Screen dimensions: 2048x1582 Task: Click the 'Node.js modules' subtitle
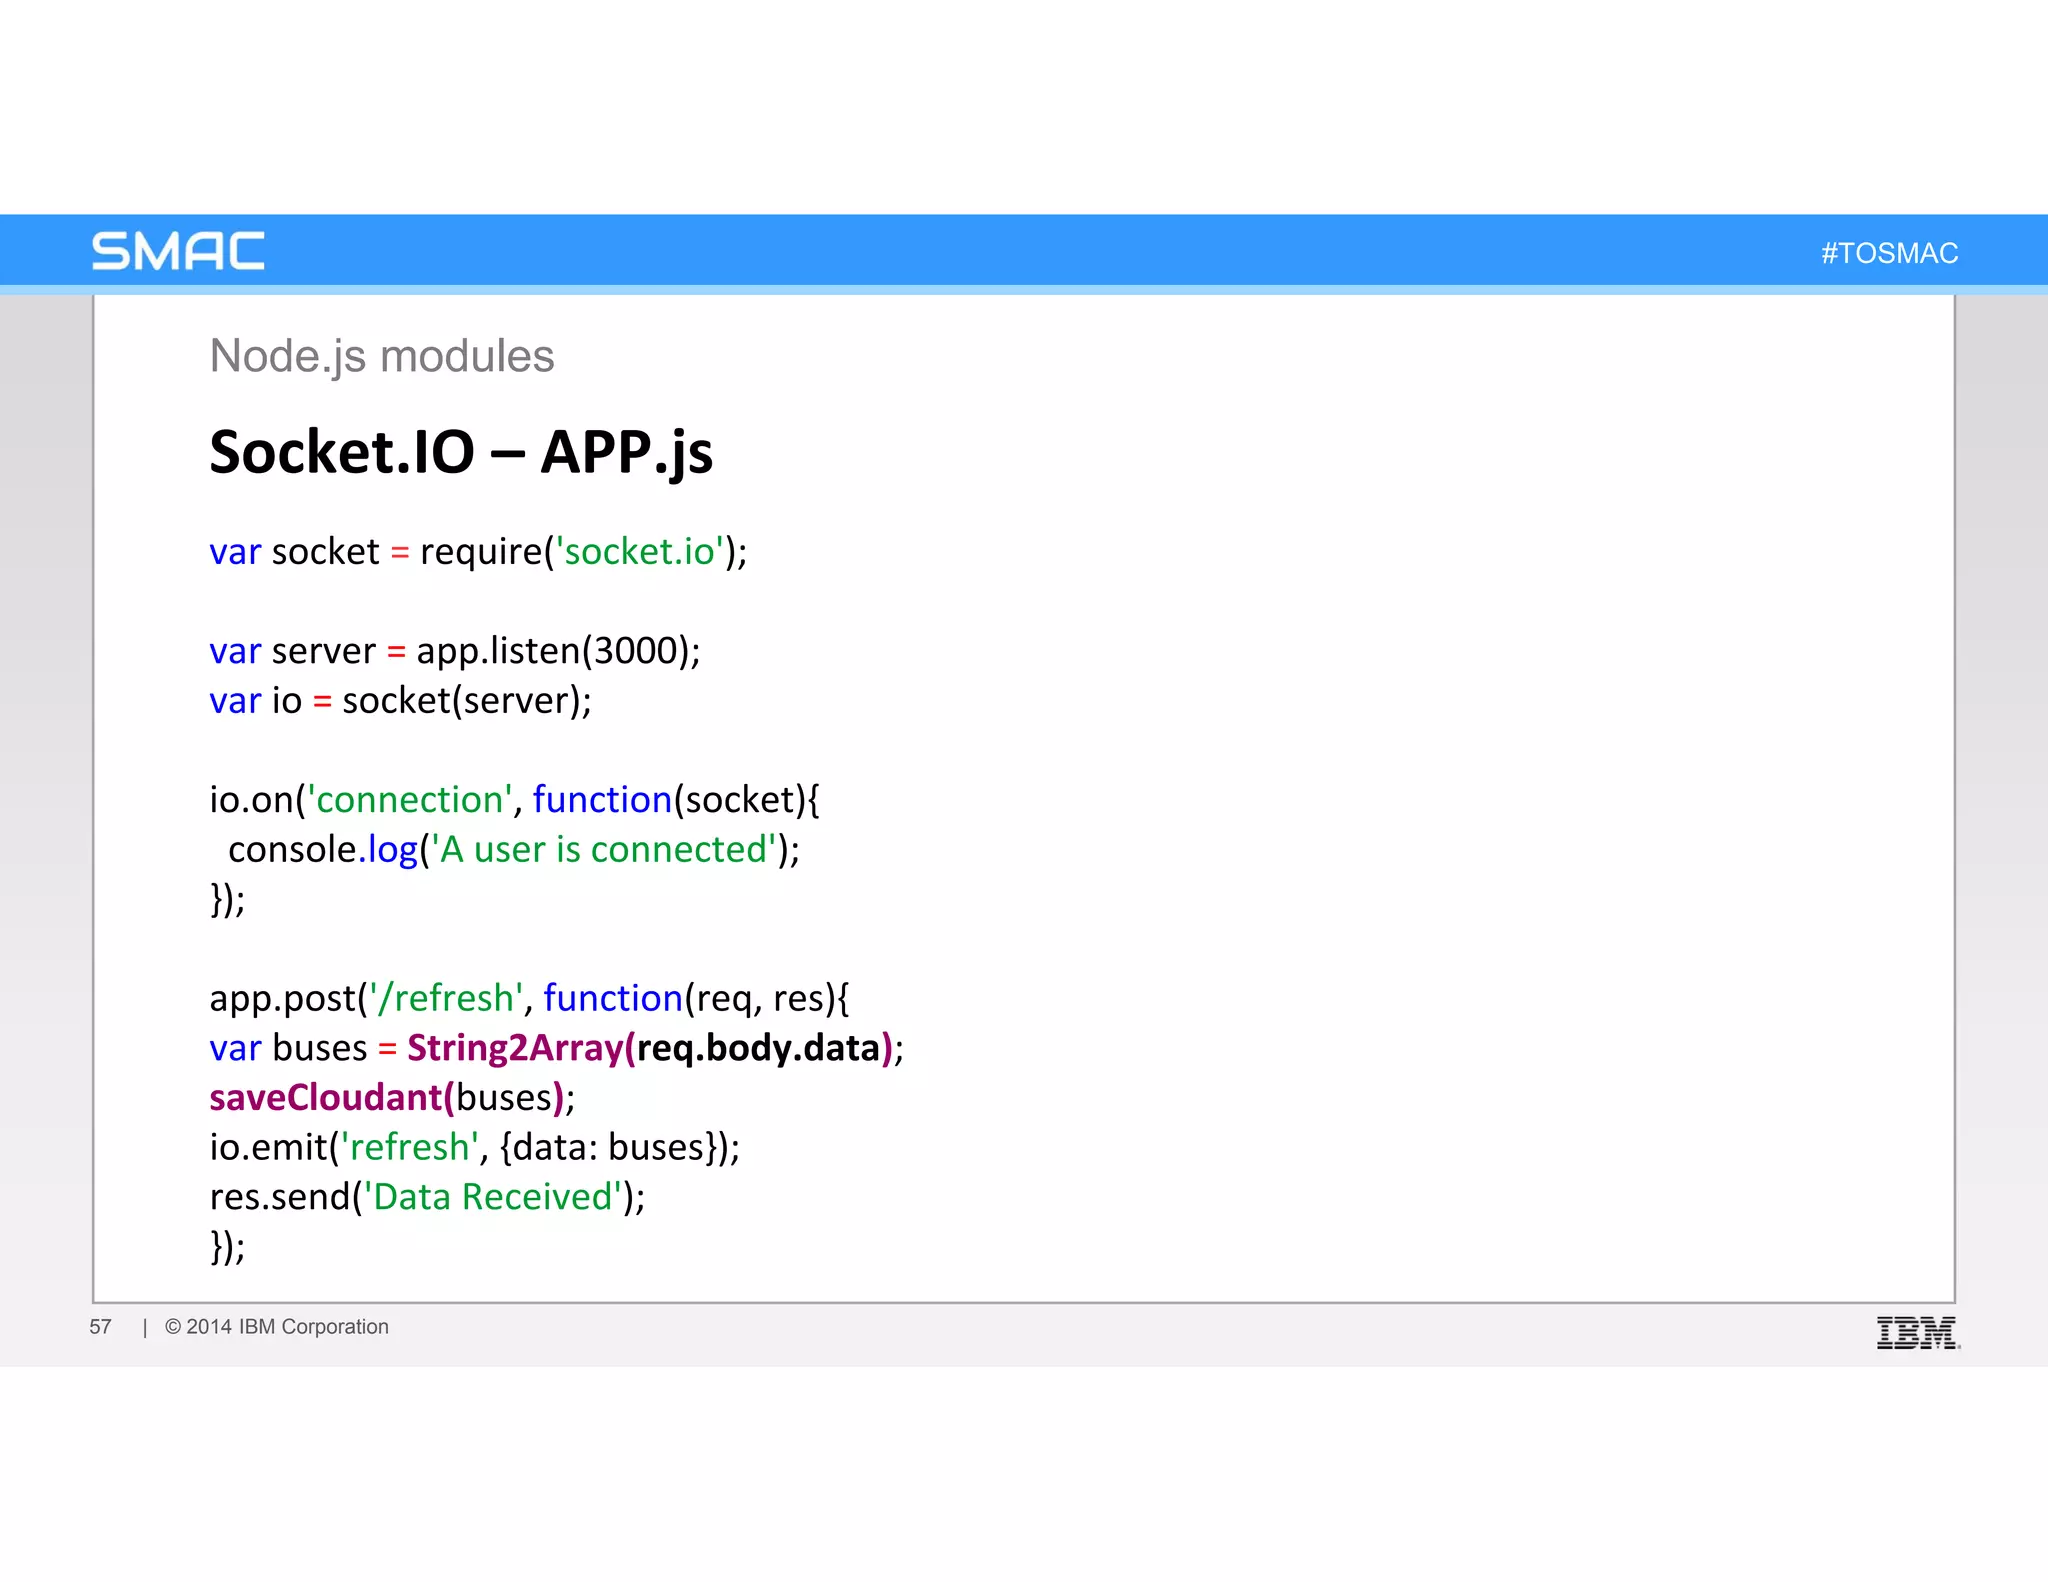click(381, 356)
